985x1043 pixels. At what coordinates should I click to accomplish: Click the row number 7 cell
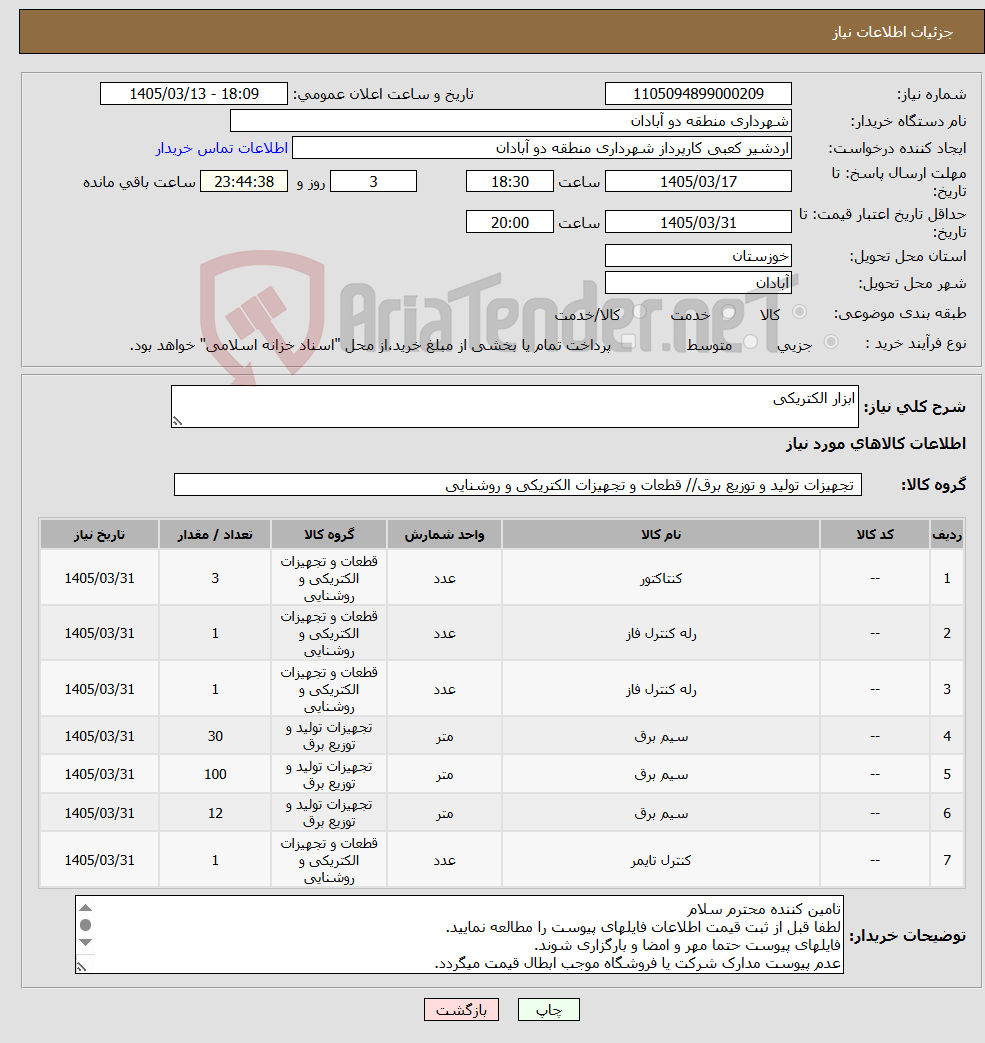pos(946,860)
